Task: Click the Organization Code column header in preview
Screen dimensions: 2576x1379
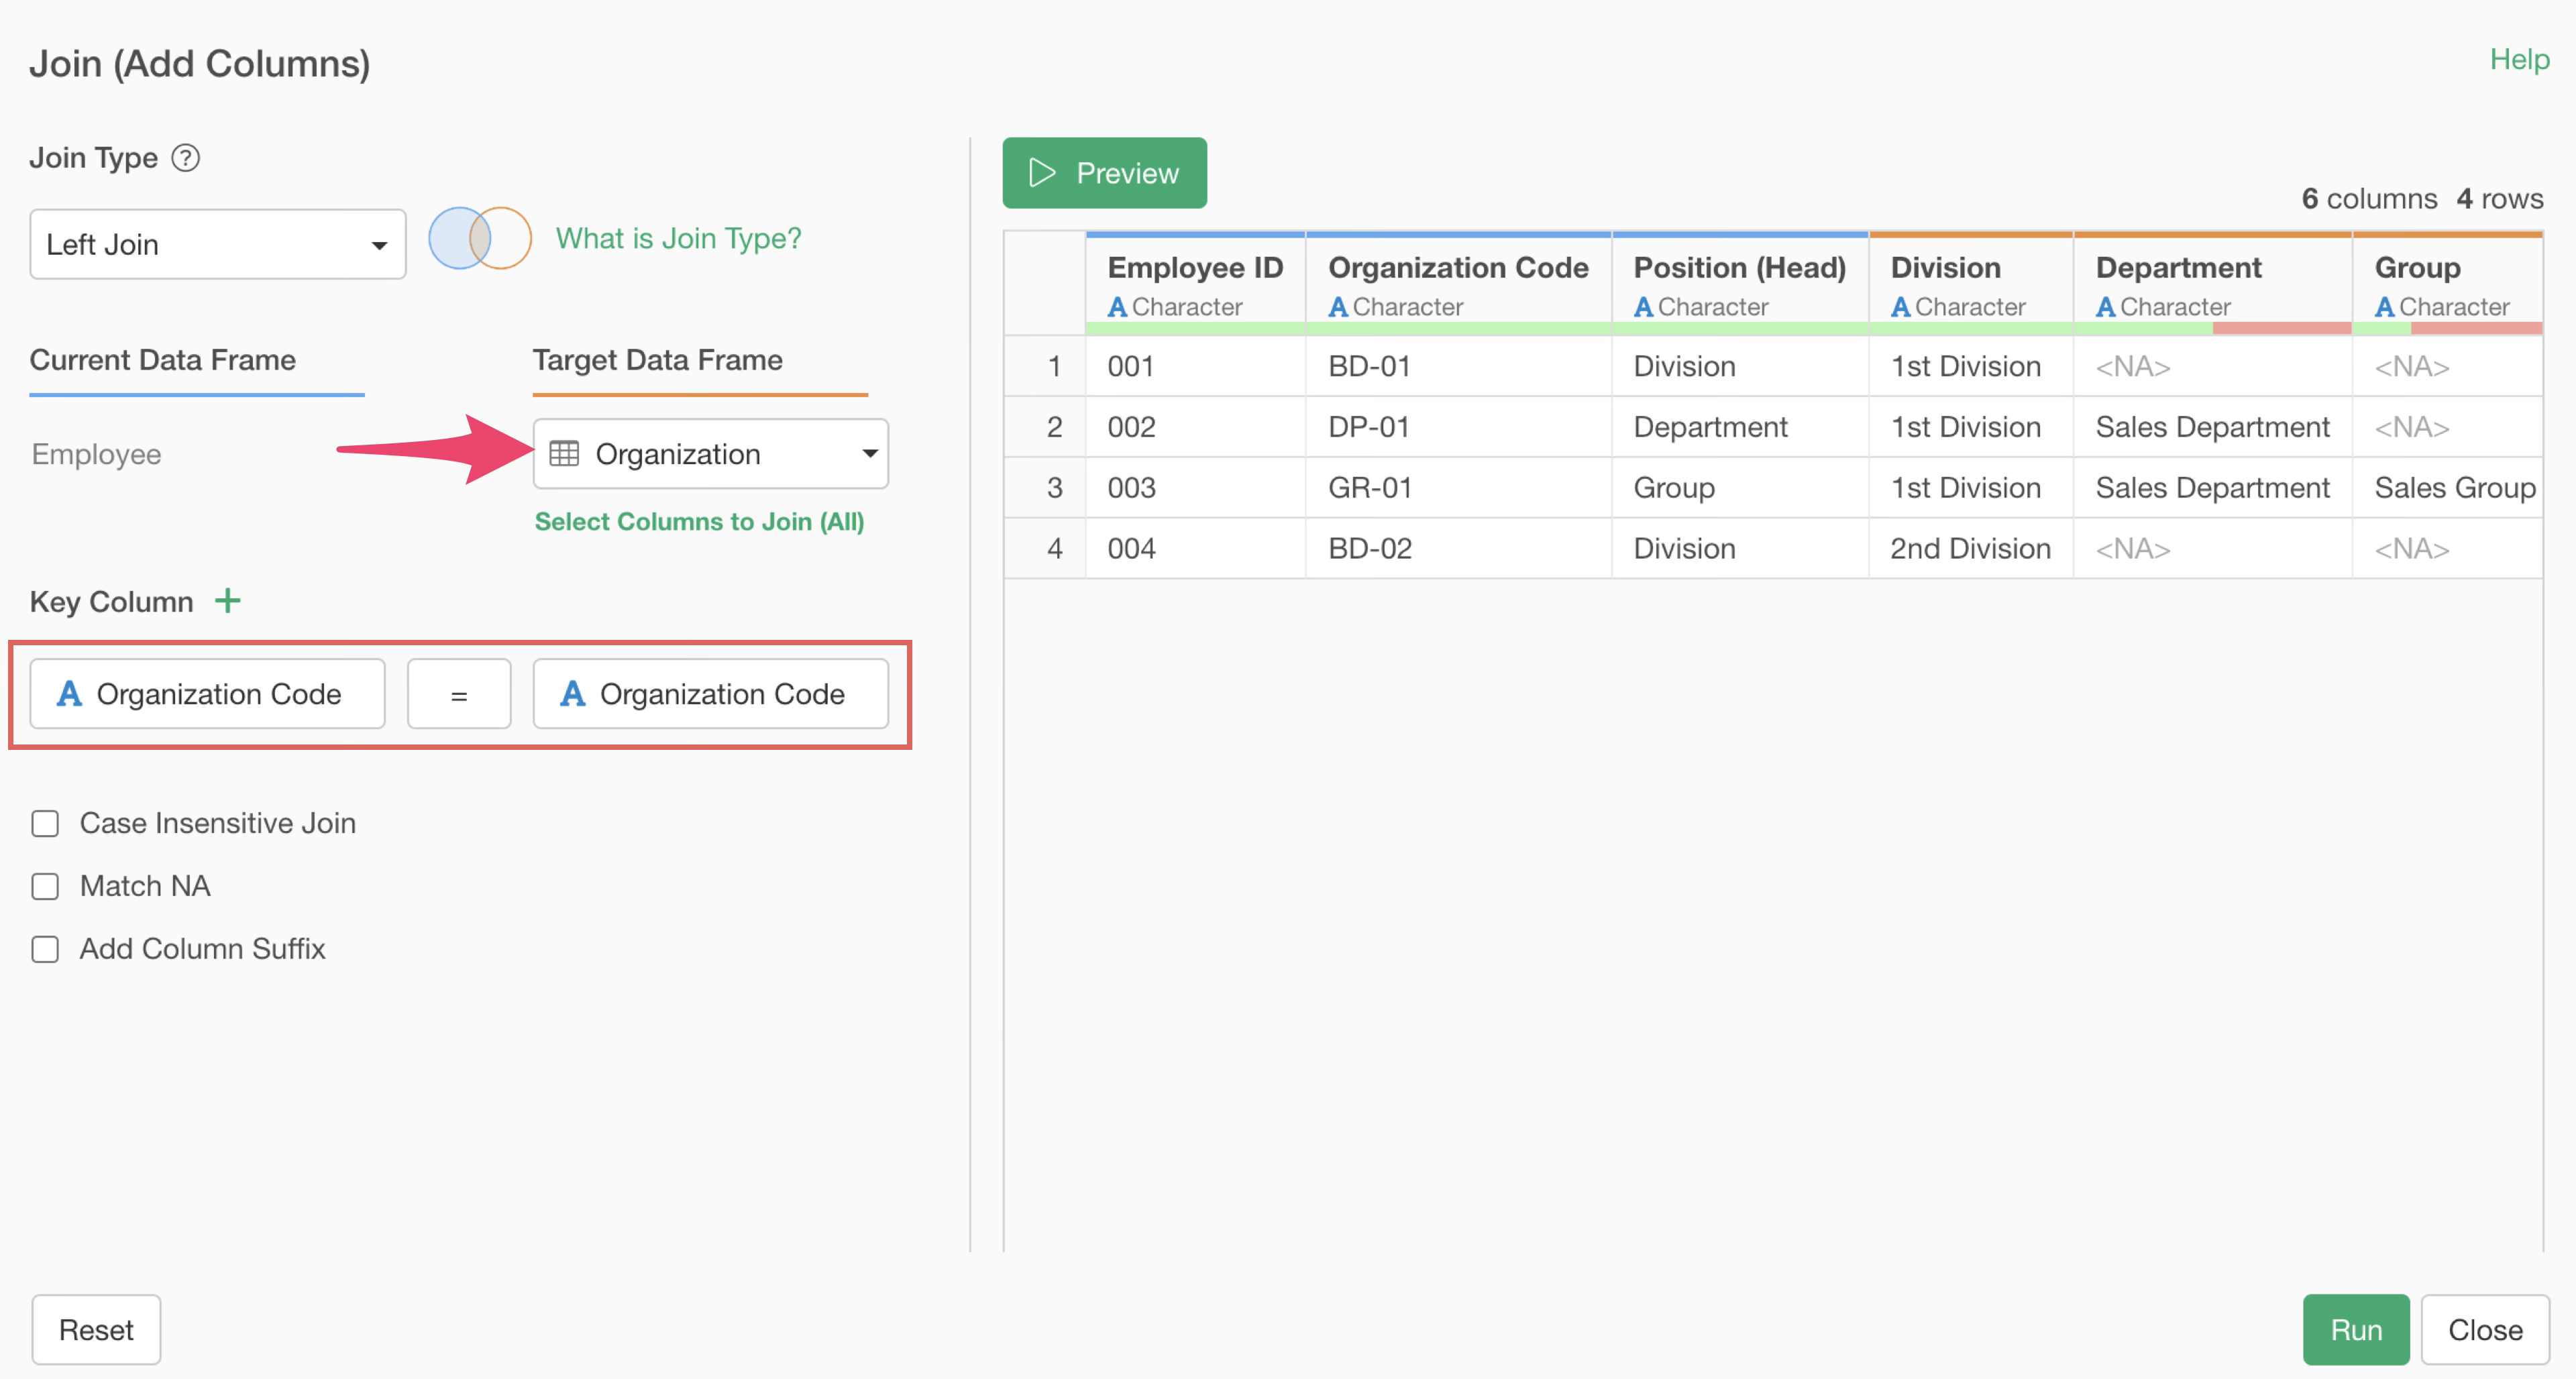Action: (x=1458, y=285)
